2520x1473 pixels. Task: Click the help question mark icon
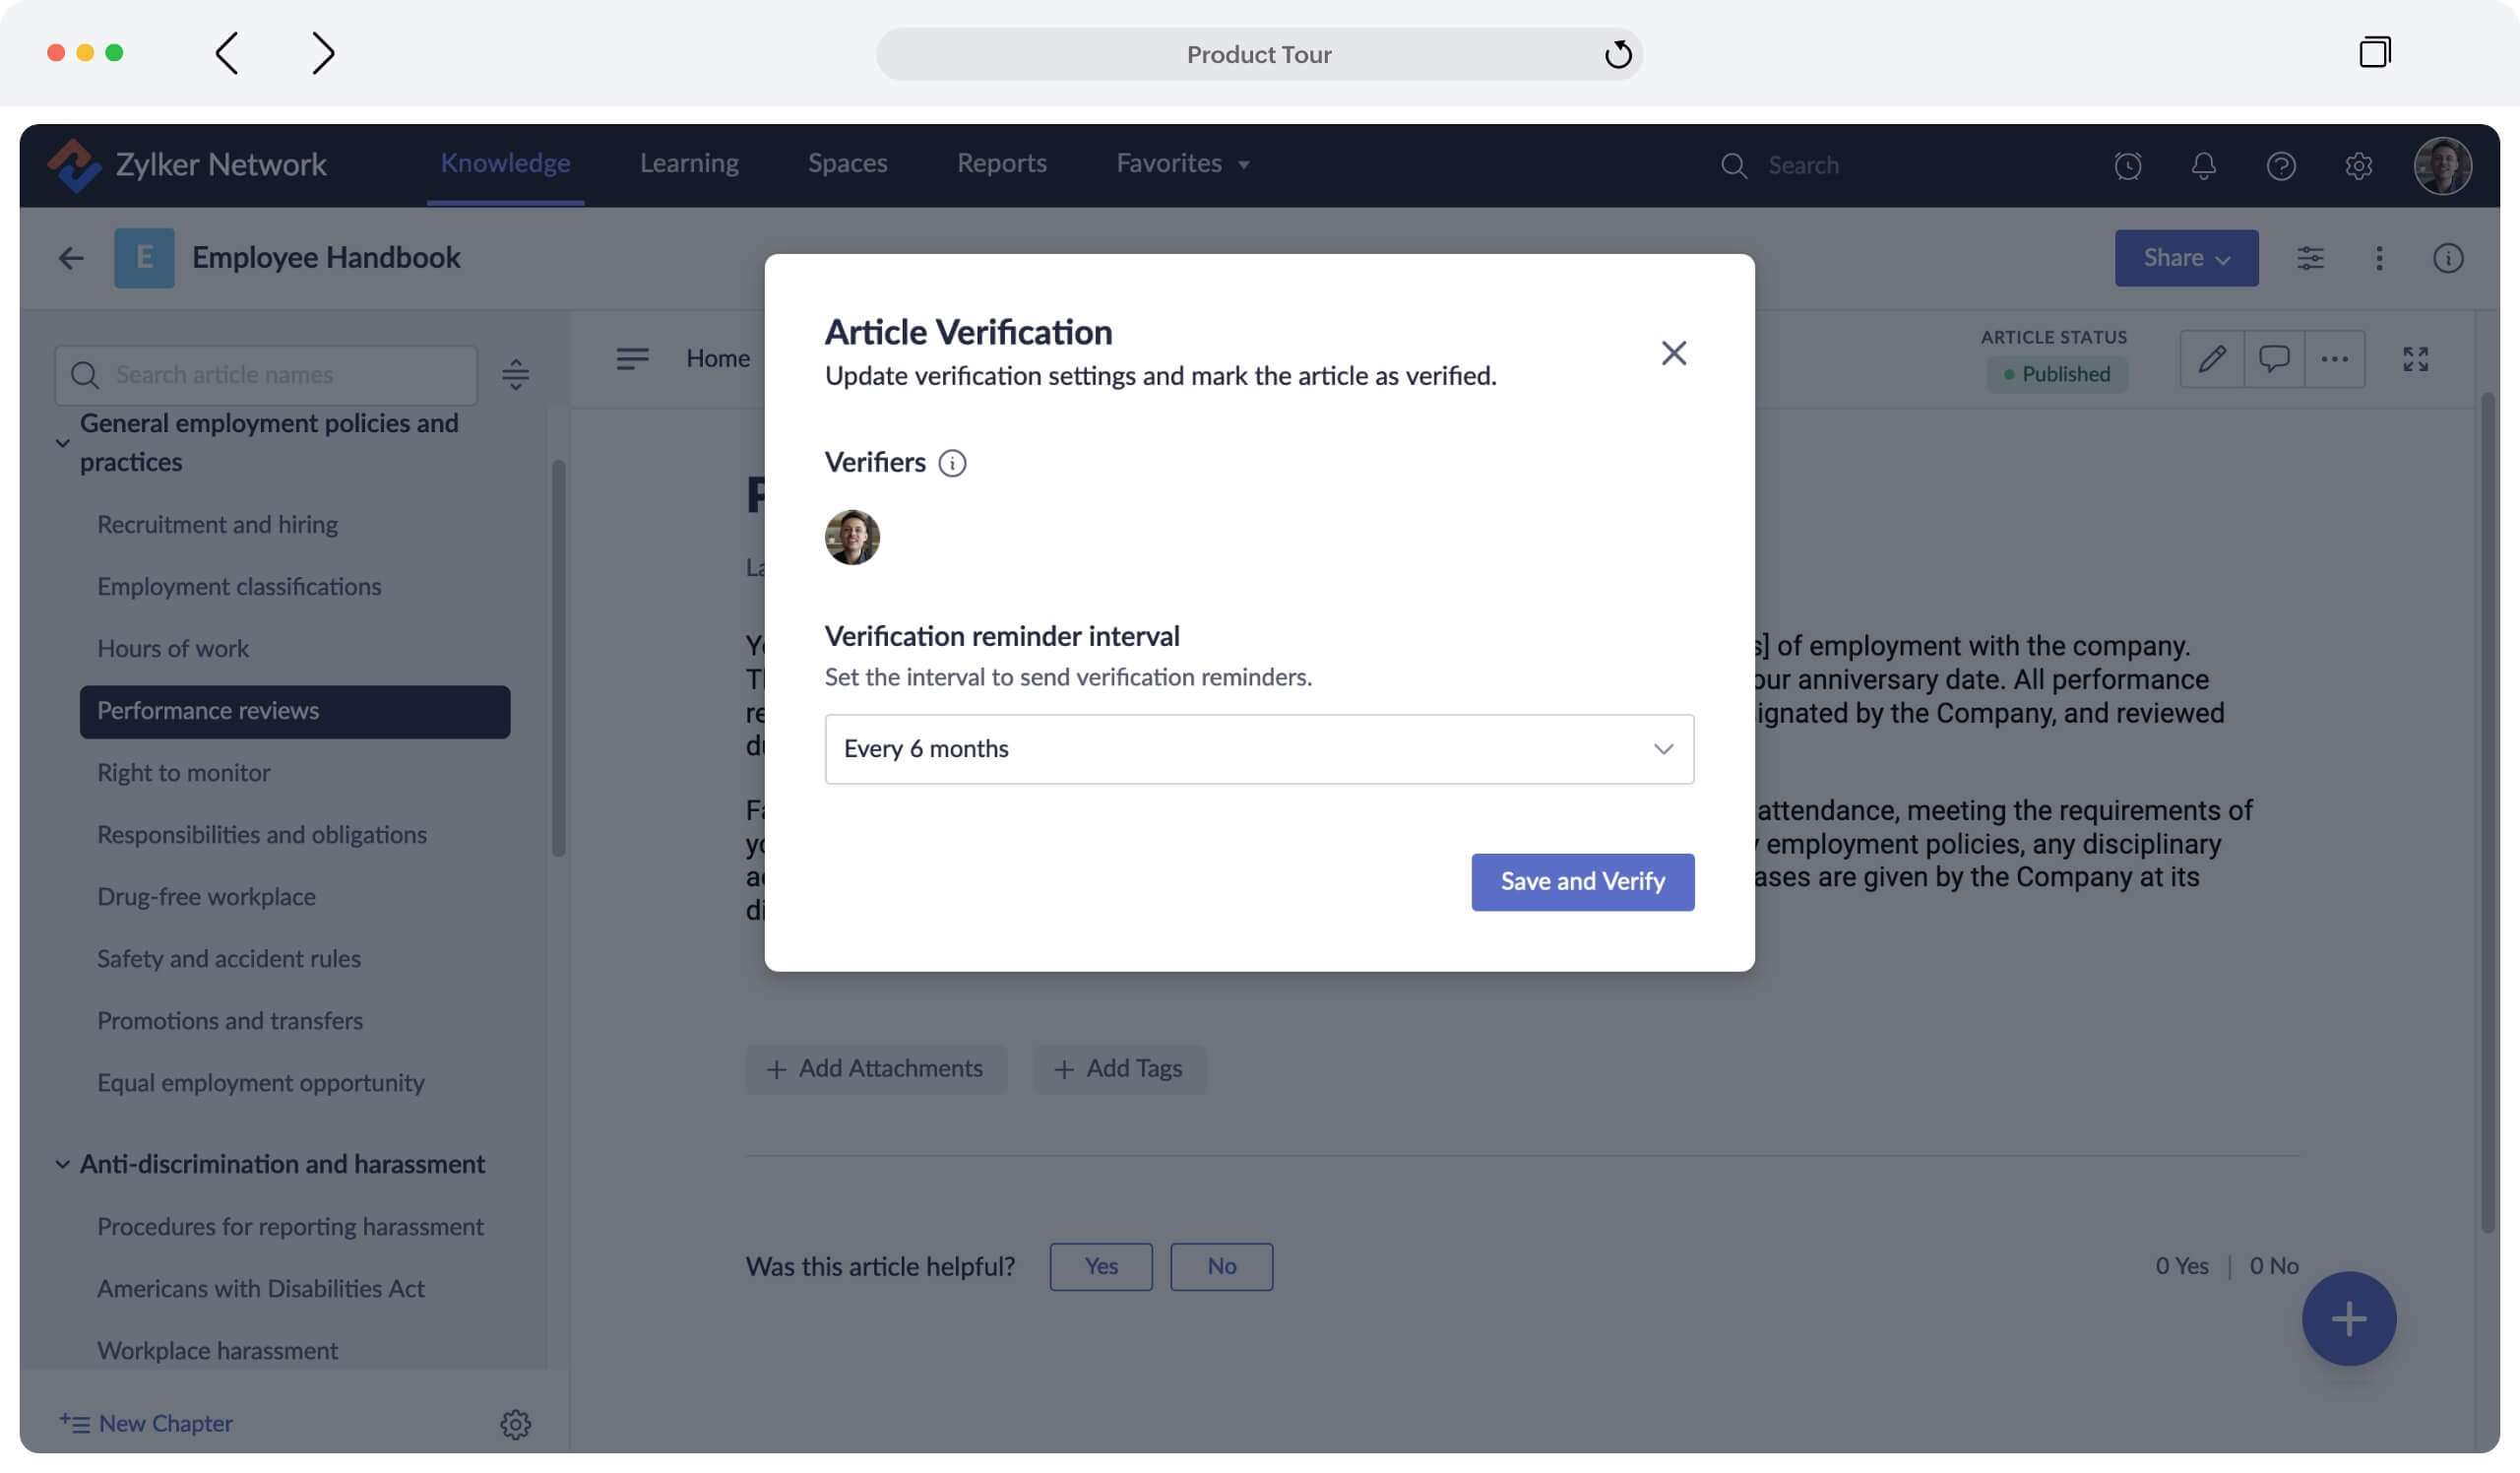2280,165
